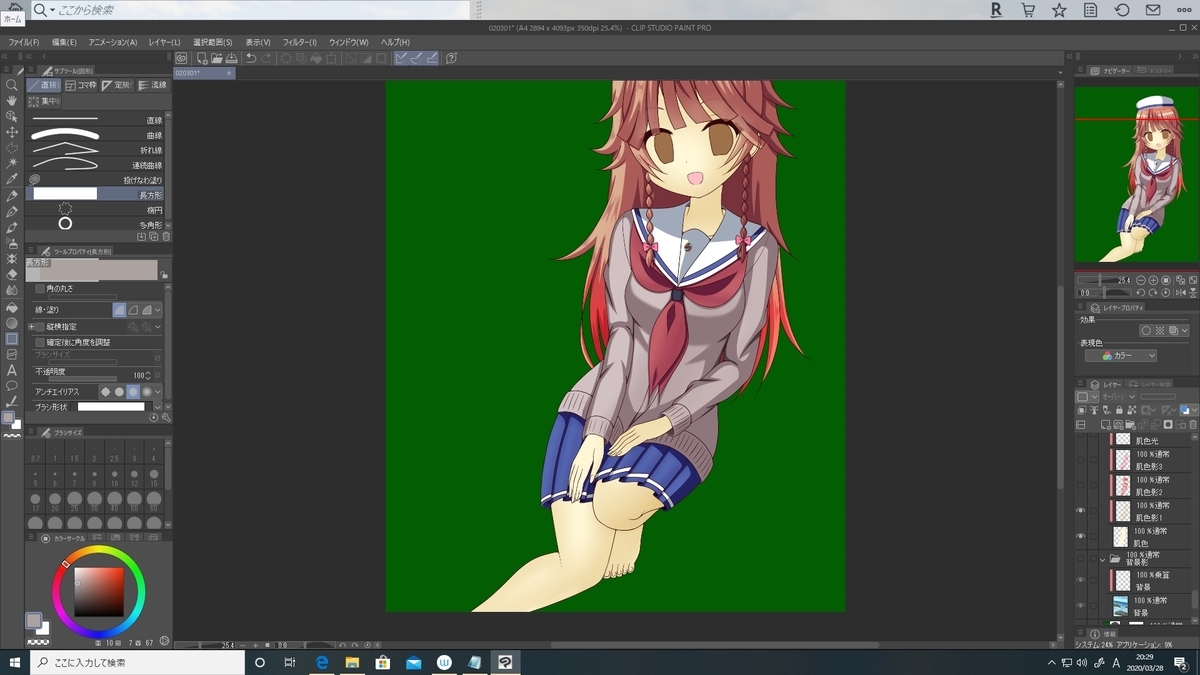Select the 多角形 sub tool

tap(95, 225)
